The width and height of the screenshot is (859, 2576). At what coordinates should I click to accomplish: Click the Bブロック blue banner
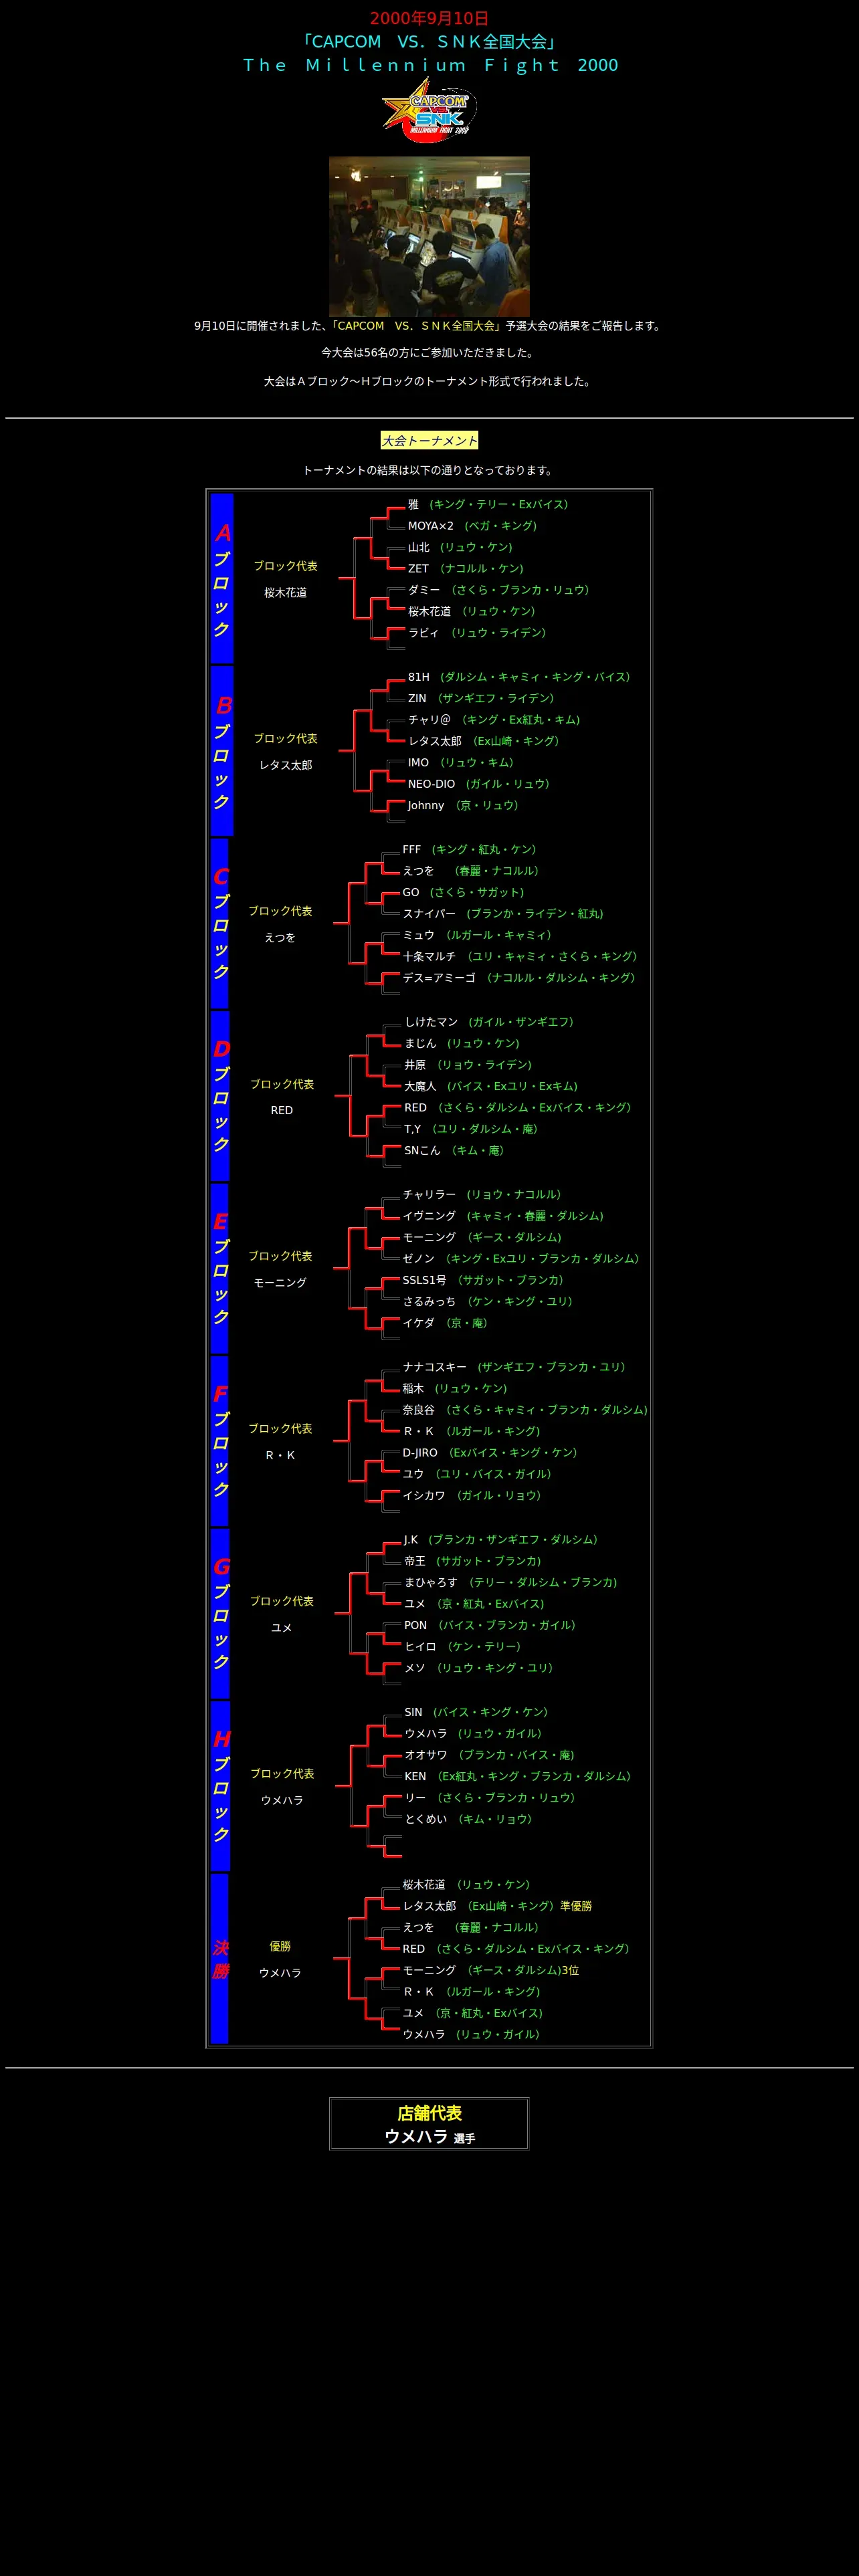click(x=222, y=751)
